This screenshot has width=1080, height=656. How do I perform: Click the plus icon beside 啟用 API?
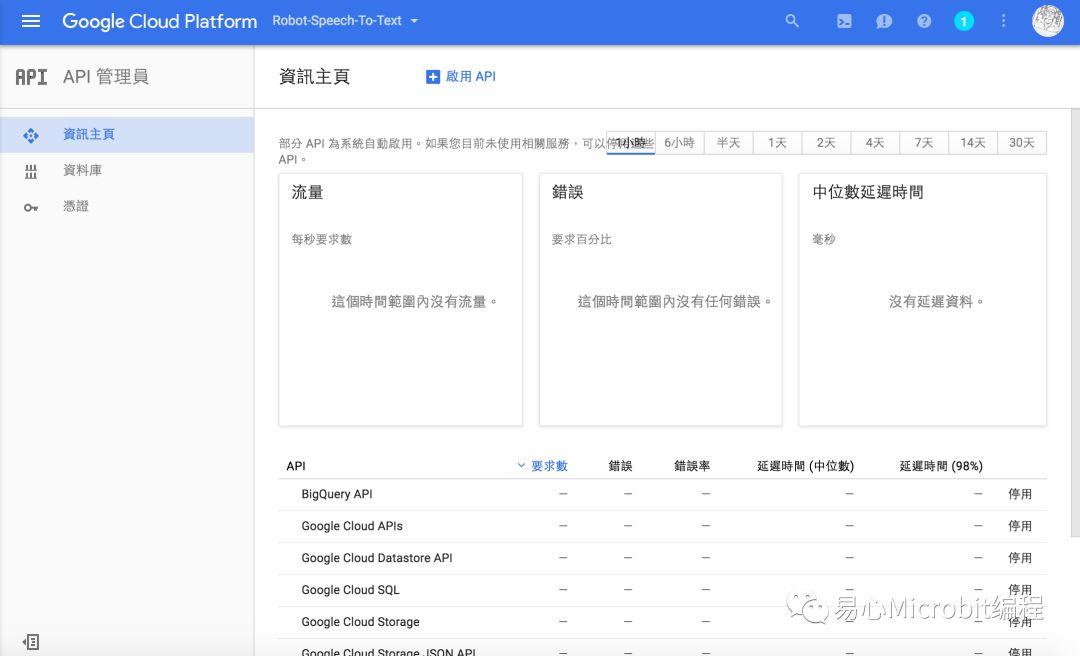coord(433,77)
